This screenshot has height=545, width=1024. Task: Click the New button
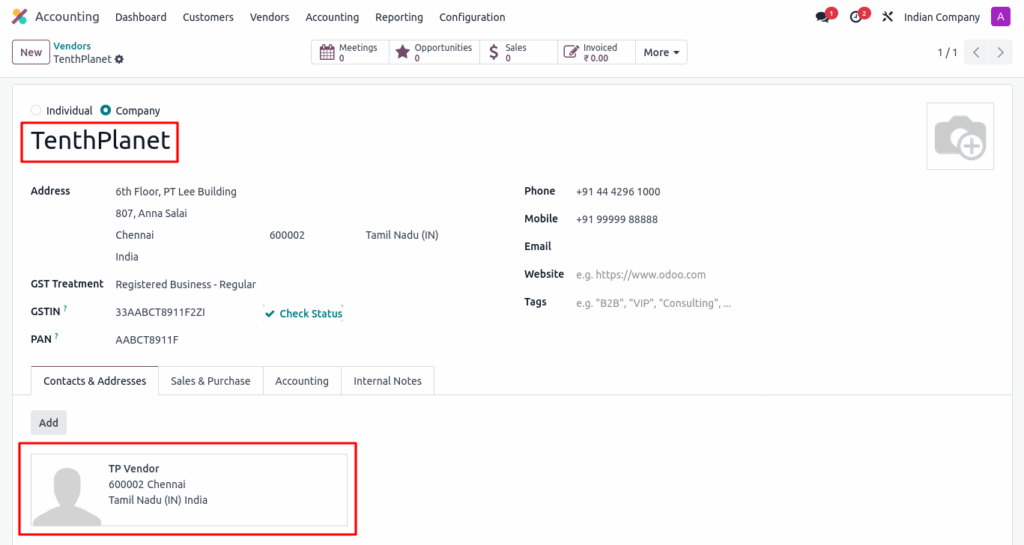pyautogui.click(x=31, y=52)
